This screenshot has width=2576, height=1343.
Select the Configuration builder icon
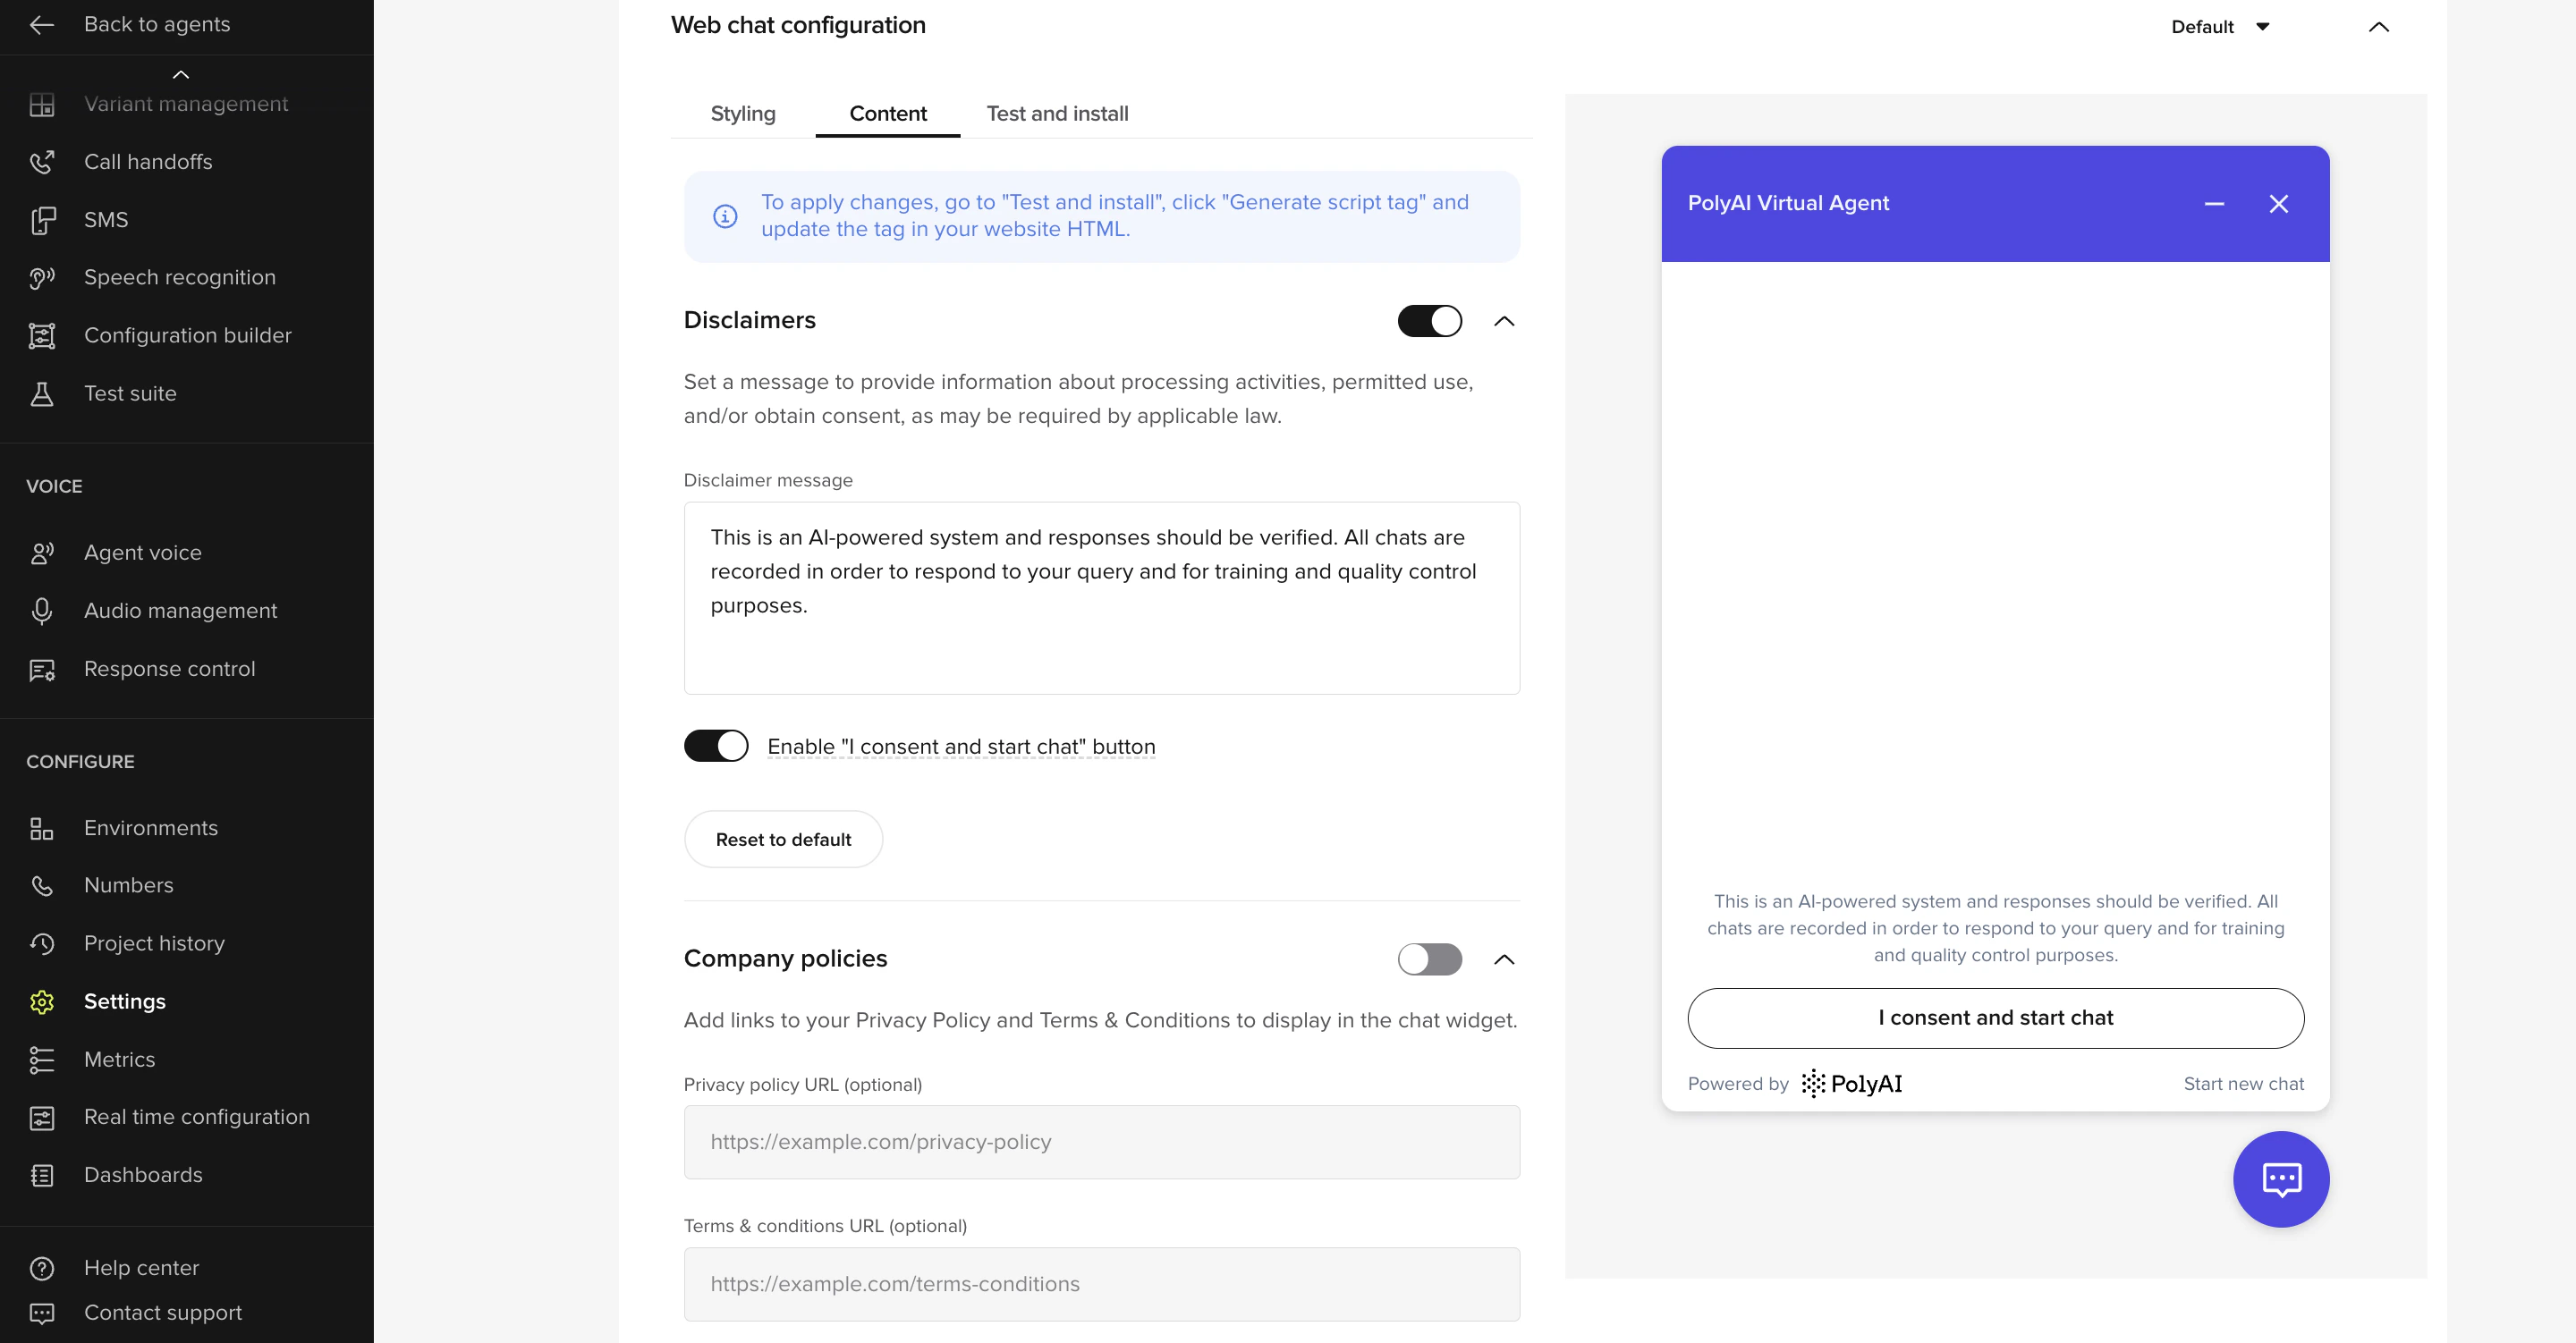[42, 335]
